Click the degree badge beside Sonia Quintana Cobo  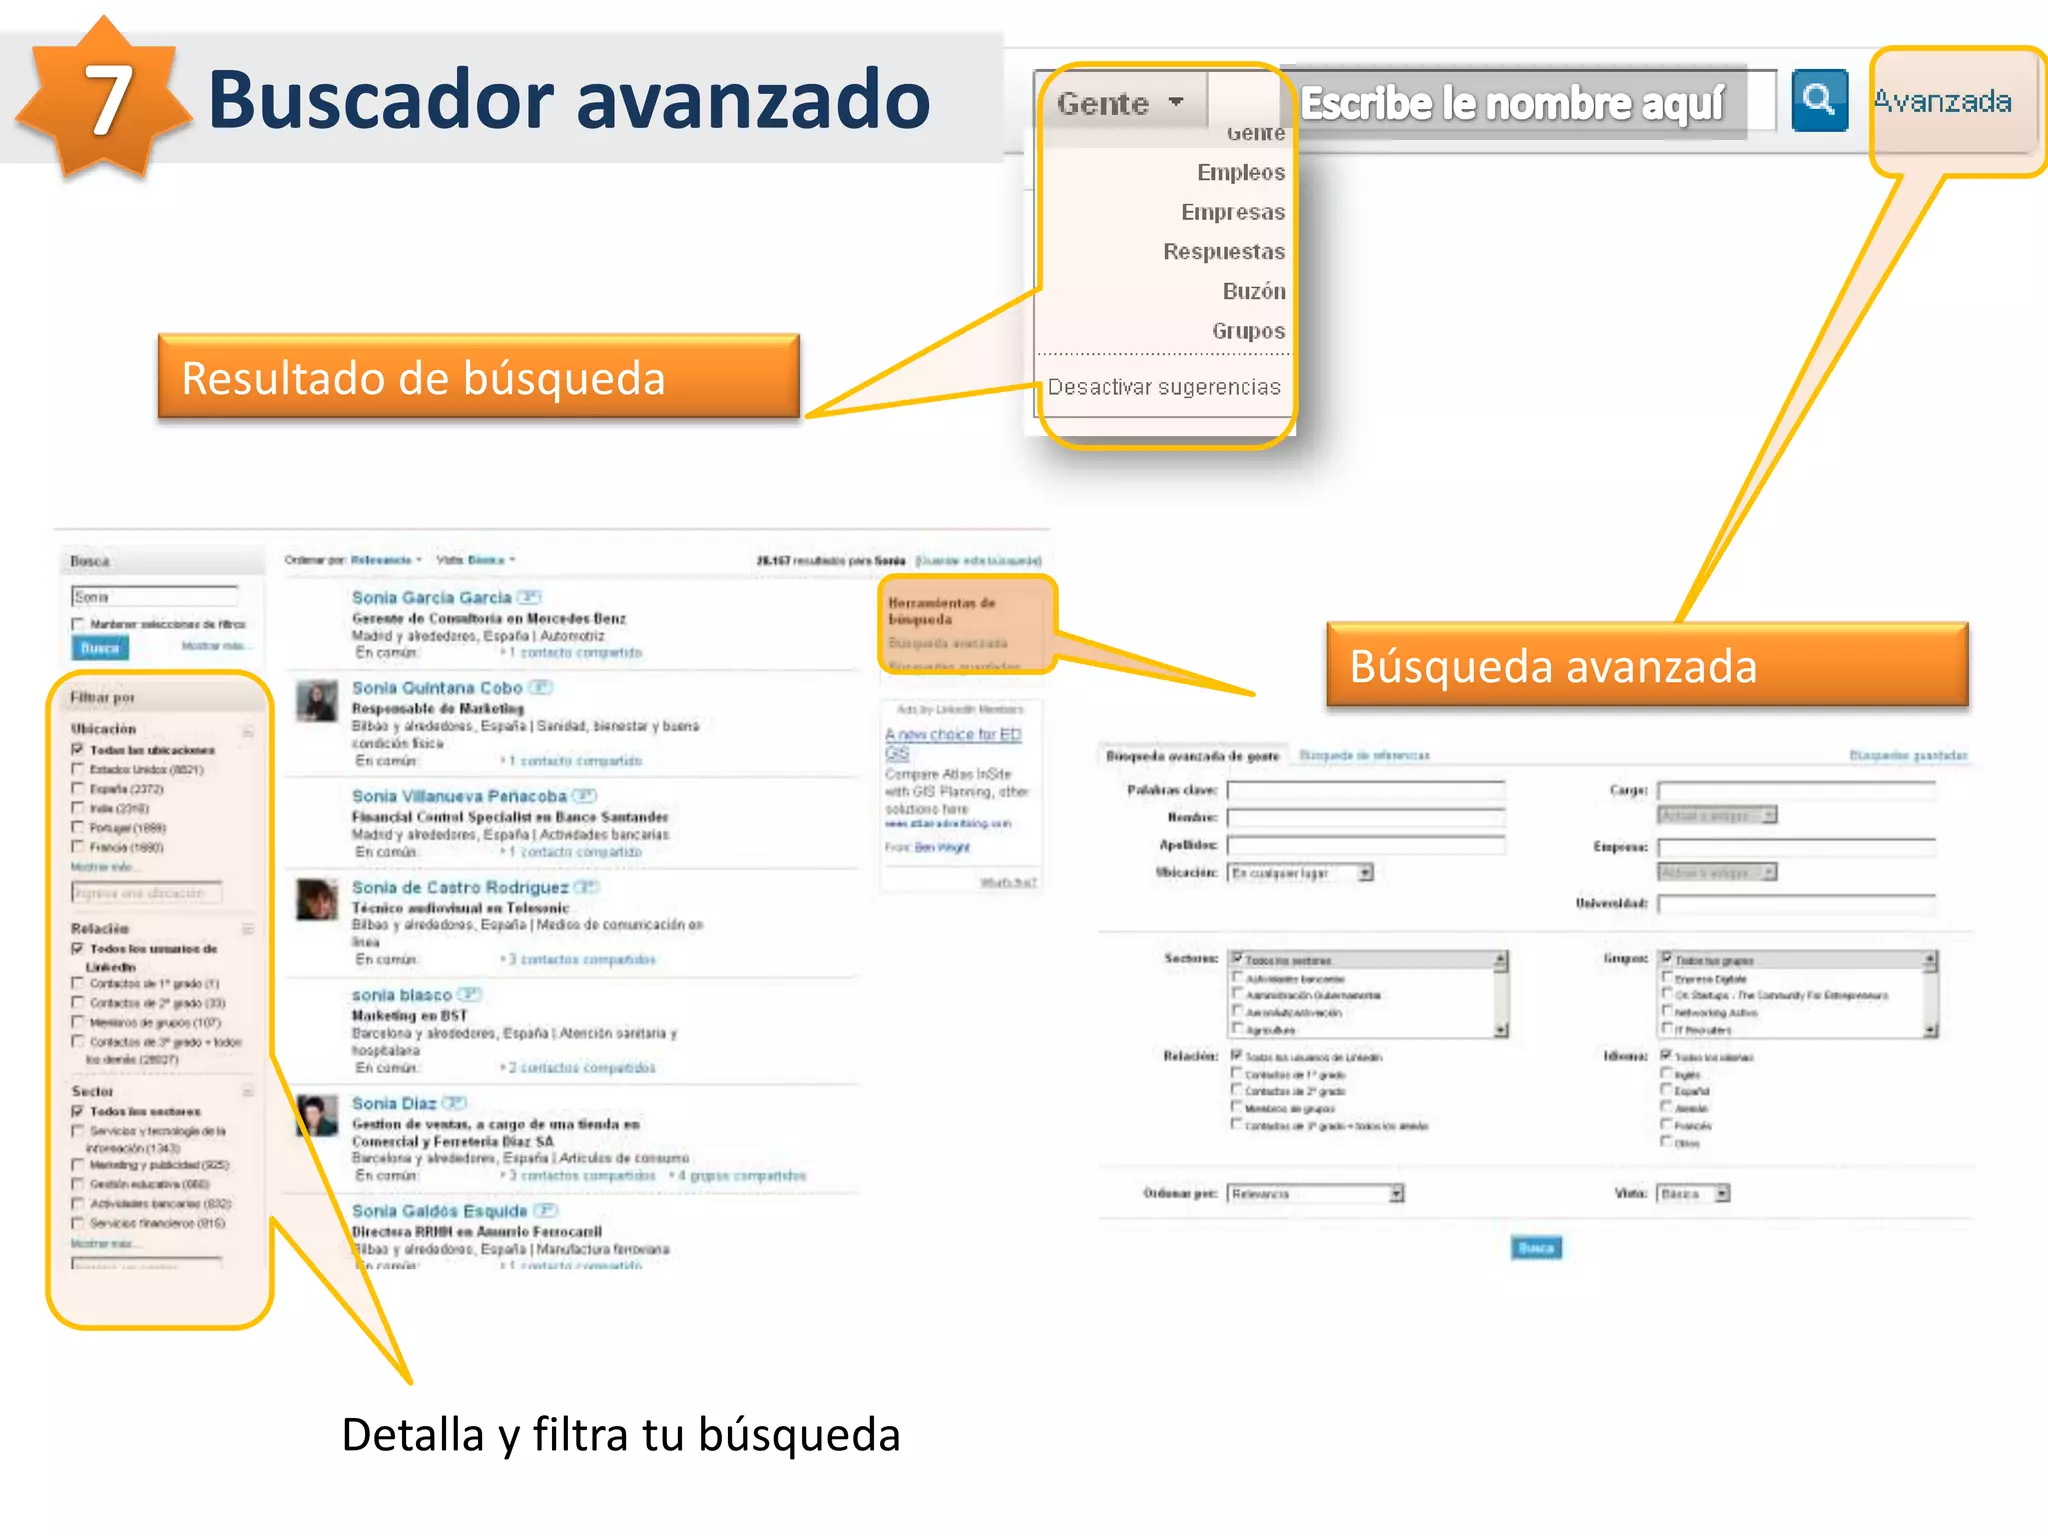pos(540,687)
